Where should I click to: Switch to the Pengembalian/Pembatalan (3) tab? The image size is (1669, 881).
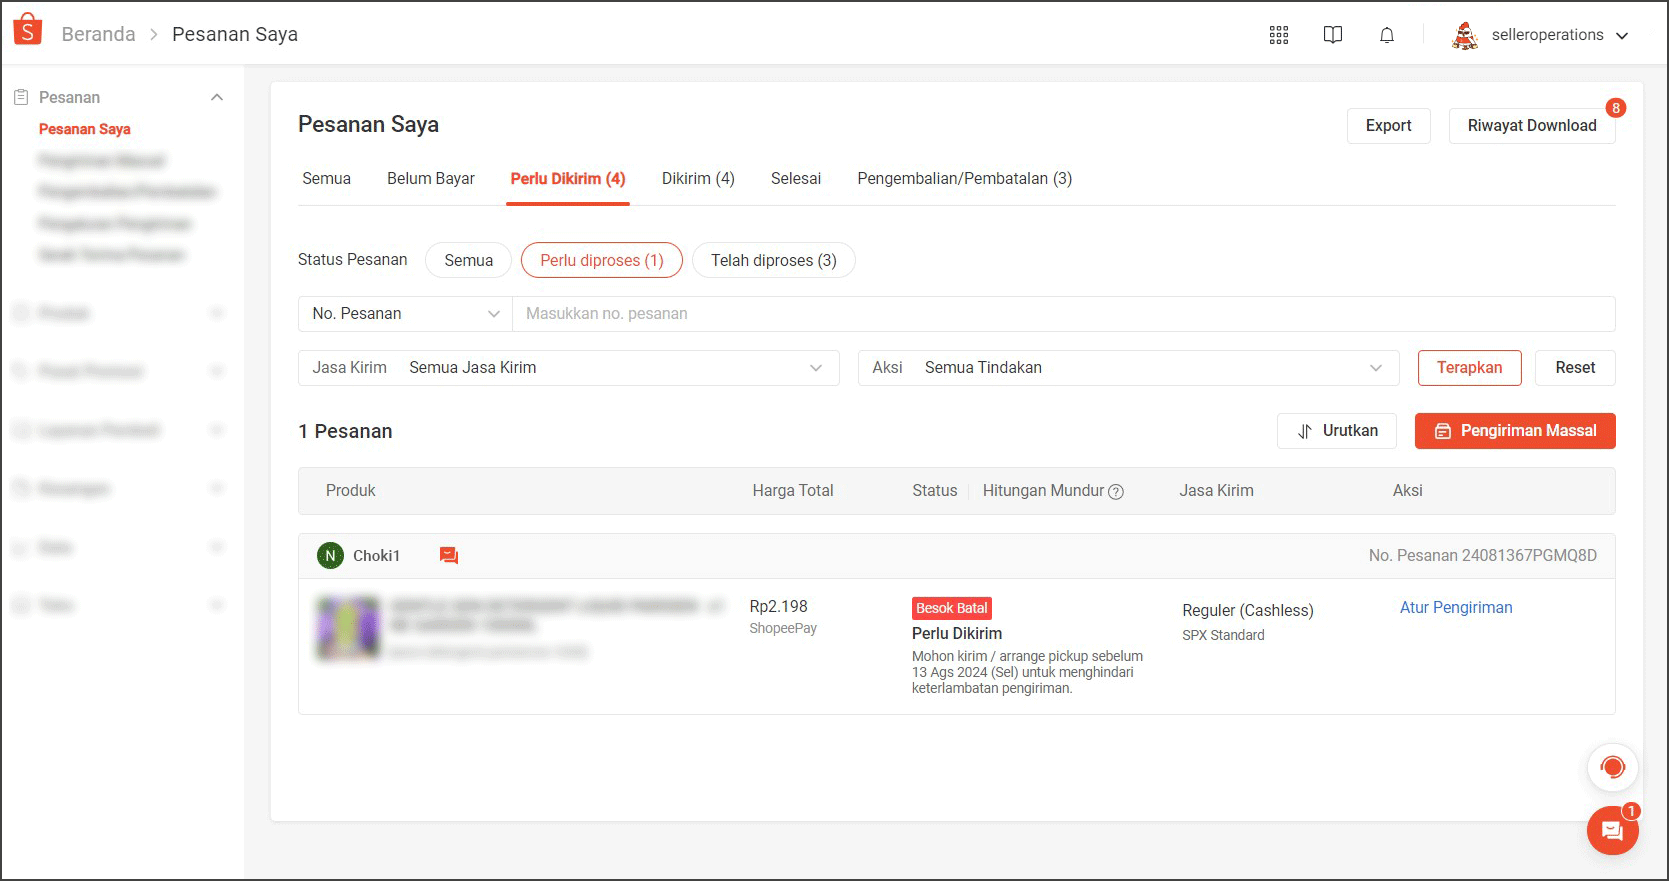point(964,179)
